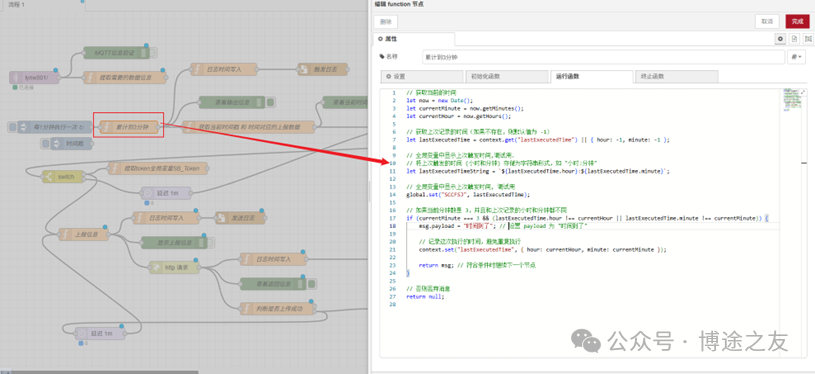Select the 延迟 1m node wired to switch
The height and width of the screenshot is (374, 815).
pyautogui.click(x=166, y=193)
